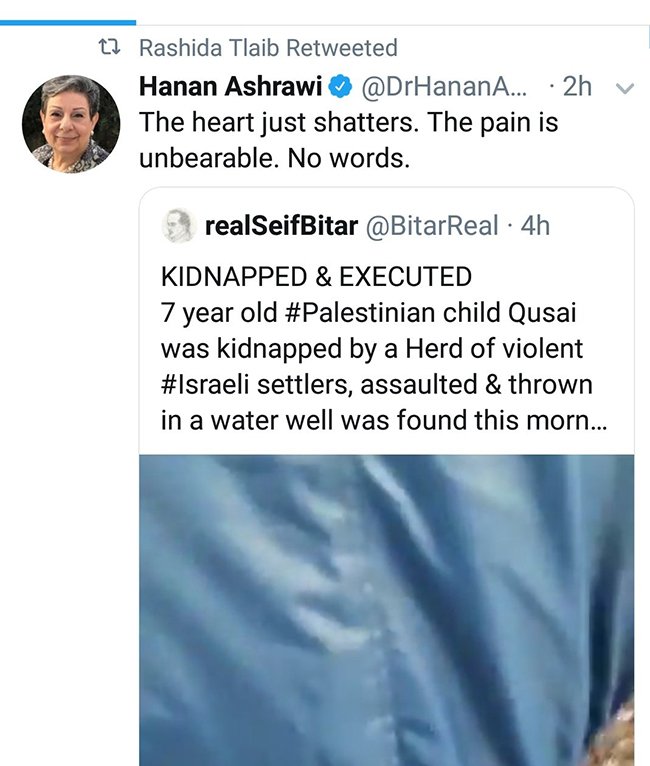Click the blue verified badge
Image resolution: width=650 pixels, height=766 pixels.
coord(341,87)
